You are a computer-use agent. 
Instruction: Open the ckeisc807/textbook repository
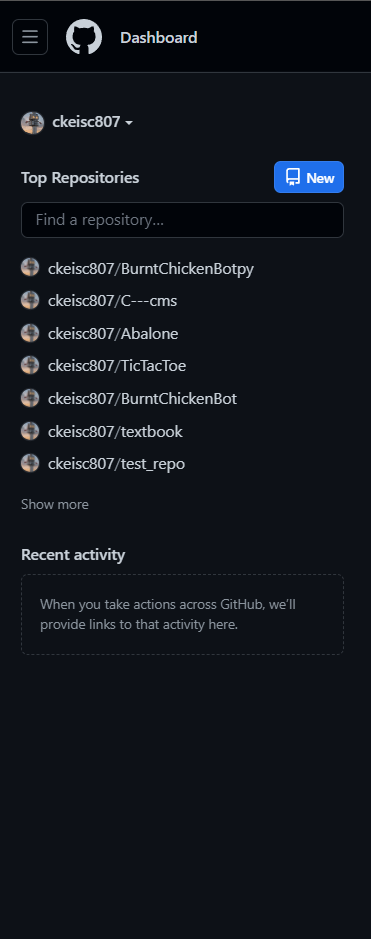(x=115, y=432)
